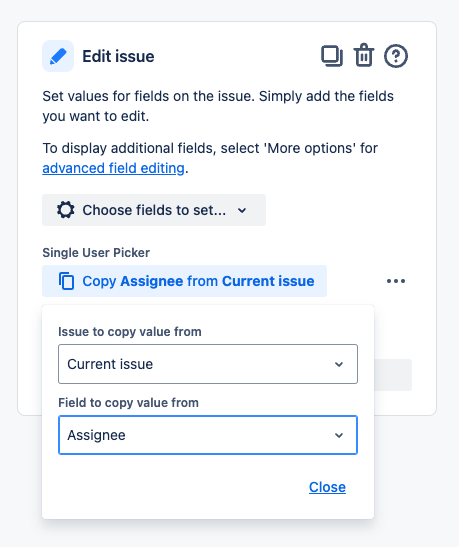Close the copy value popup
This screenshot has width=459, height=547.
(327, 487)
